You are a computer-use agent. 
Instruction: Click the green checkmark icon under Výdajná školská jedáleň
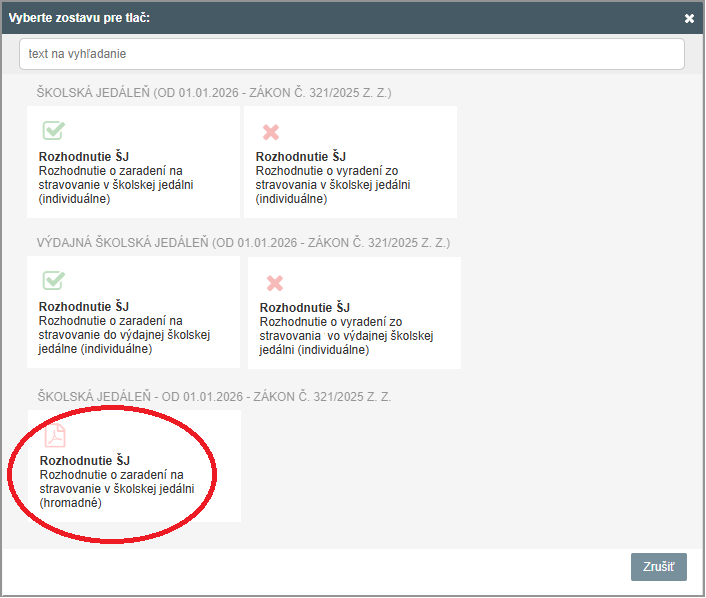(x=54, y=280)
